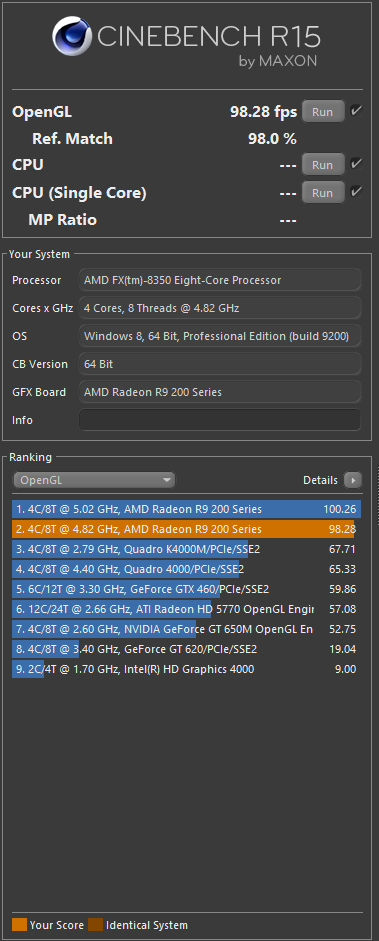The image size is (379, 941).
Task: Select GFX Board field Radeon R9 200
Action: (x=219, y=392)
